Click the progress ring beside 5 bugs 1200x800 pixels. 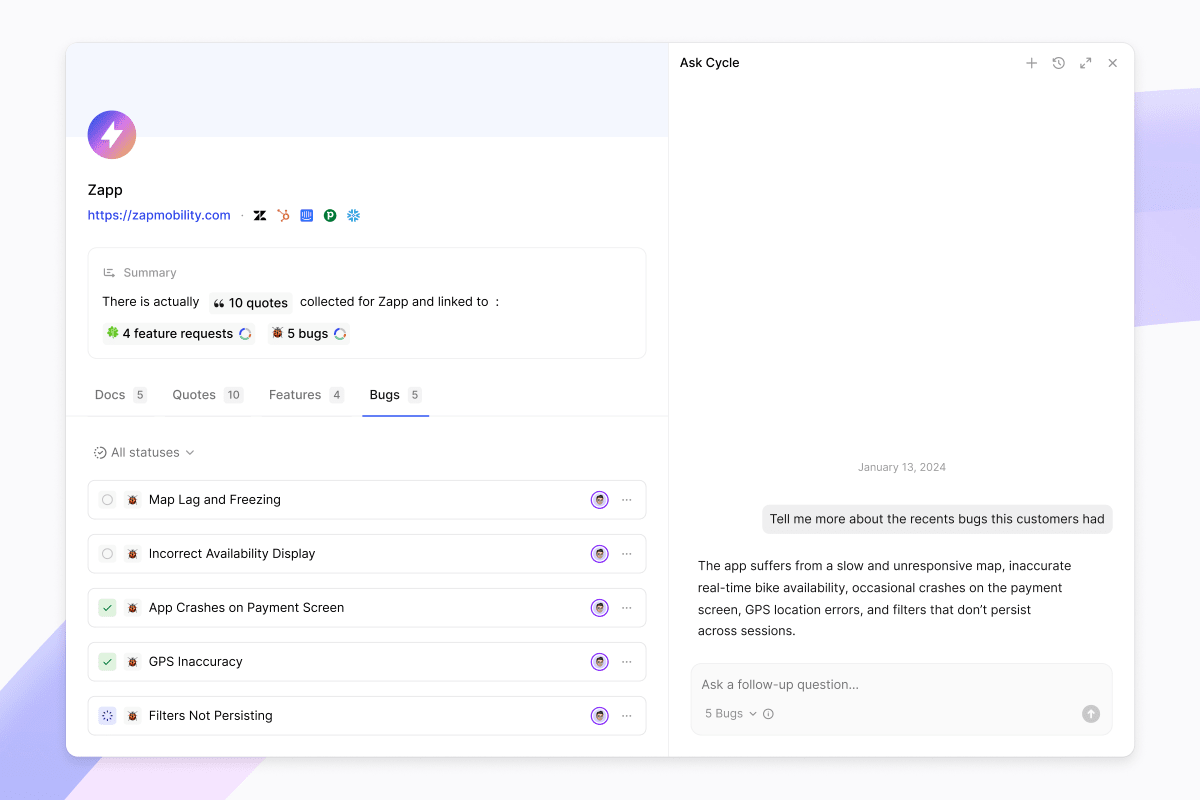pyautogui.click(x=340, y=334)
